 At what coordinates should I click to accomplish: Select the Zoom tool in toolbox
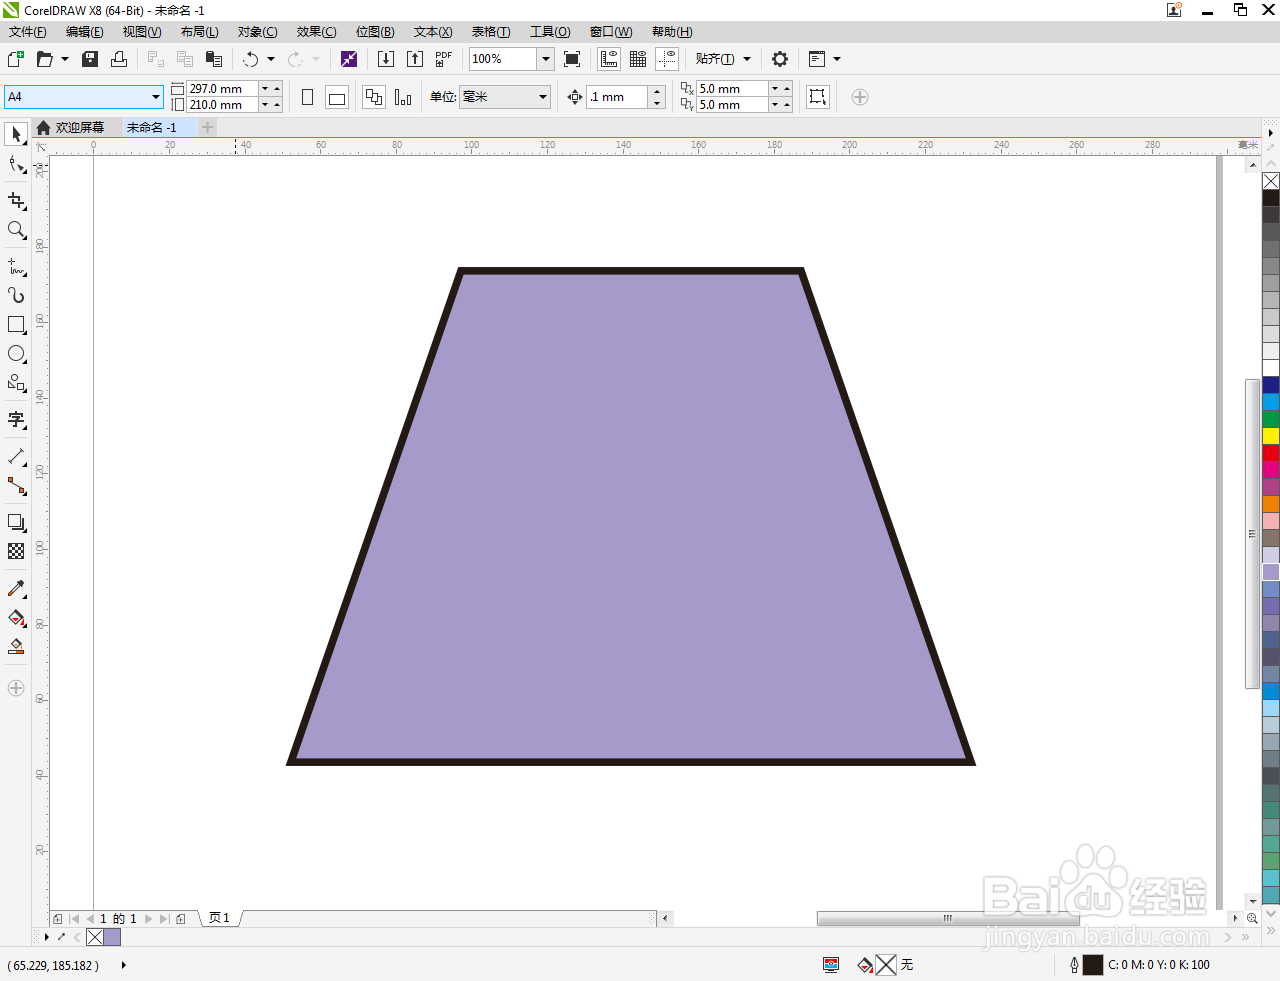point(16,230)
